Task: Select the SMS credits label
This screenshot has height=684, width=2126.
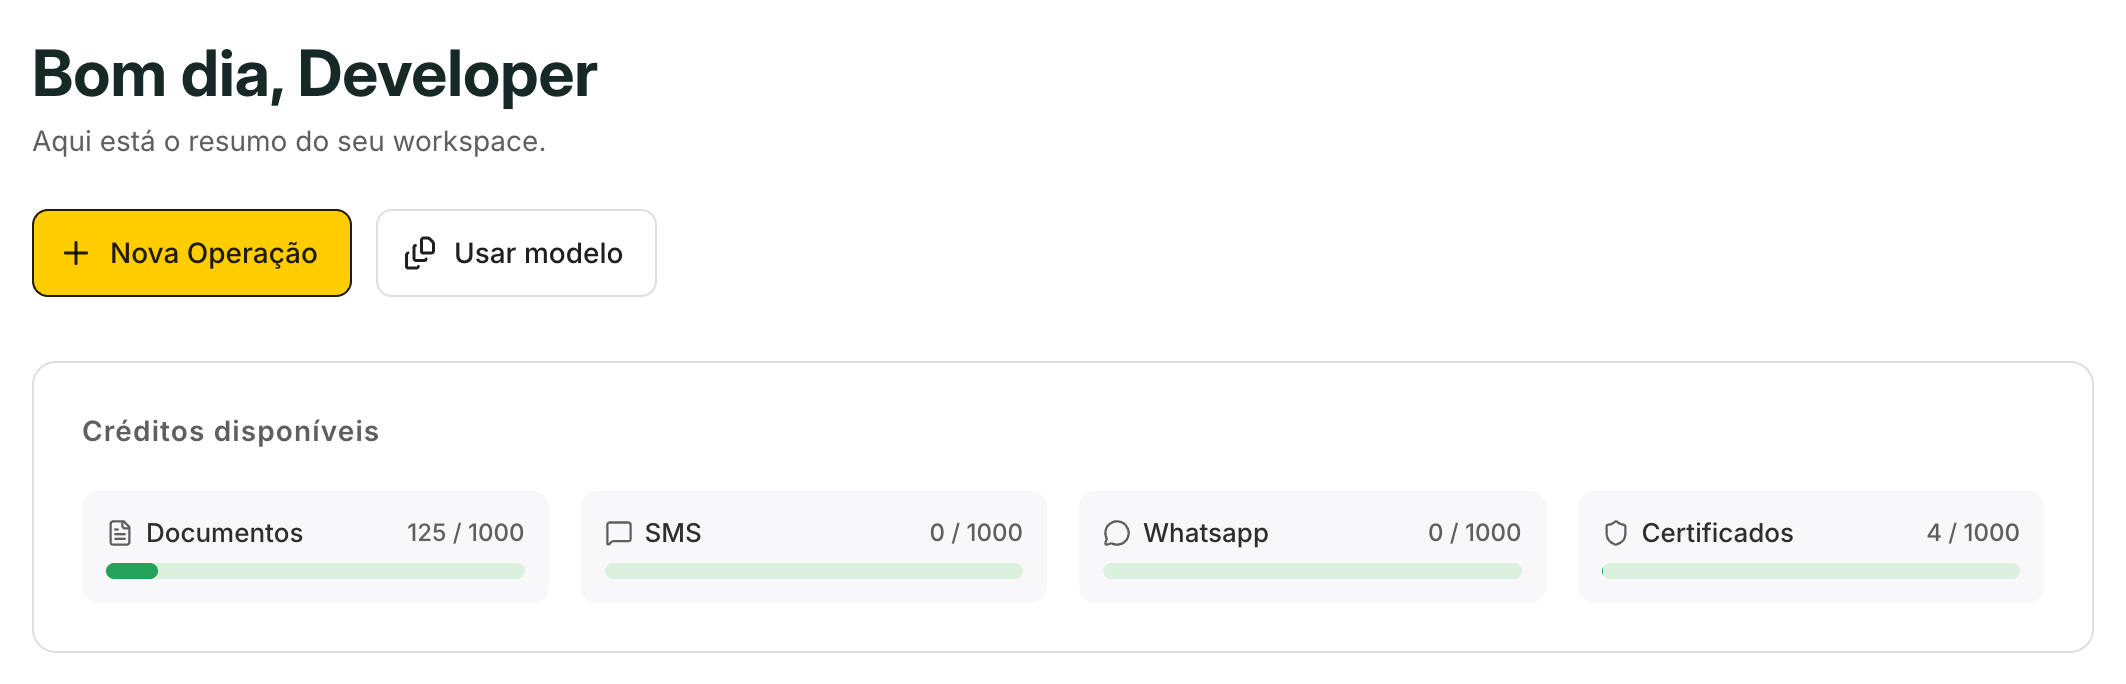Action: (673, 533)
